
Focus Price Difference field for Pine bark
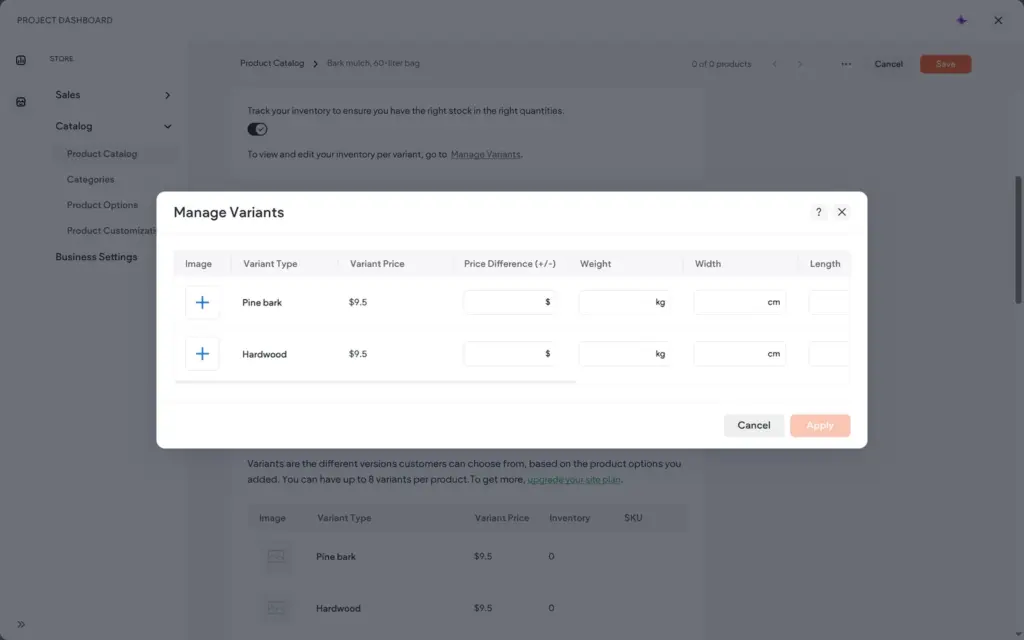click(509, 302)
